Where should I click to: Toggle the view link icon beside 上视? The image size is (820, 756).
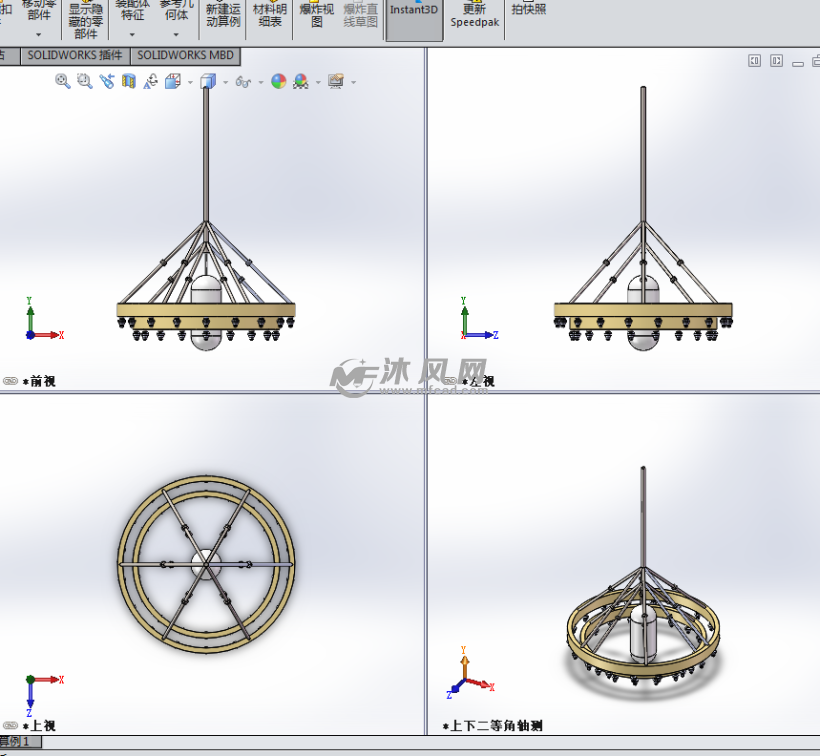pyautogui.click(x=10, y=725)
